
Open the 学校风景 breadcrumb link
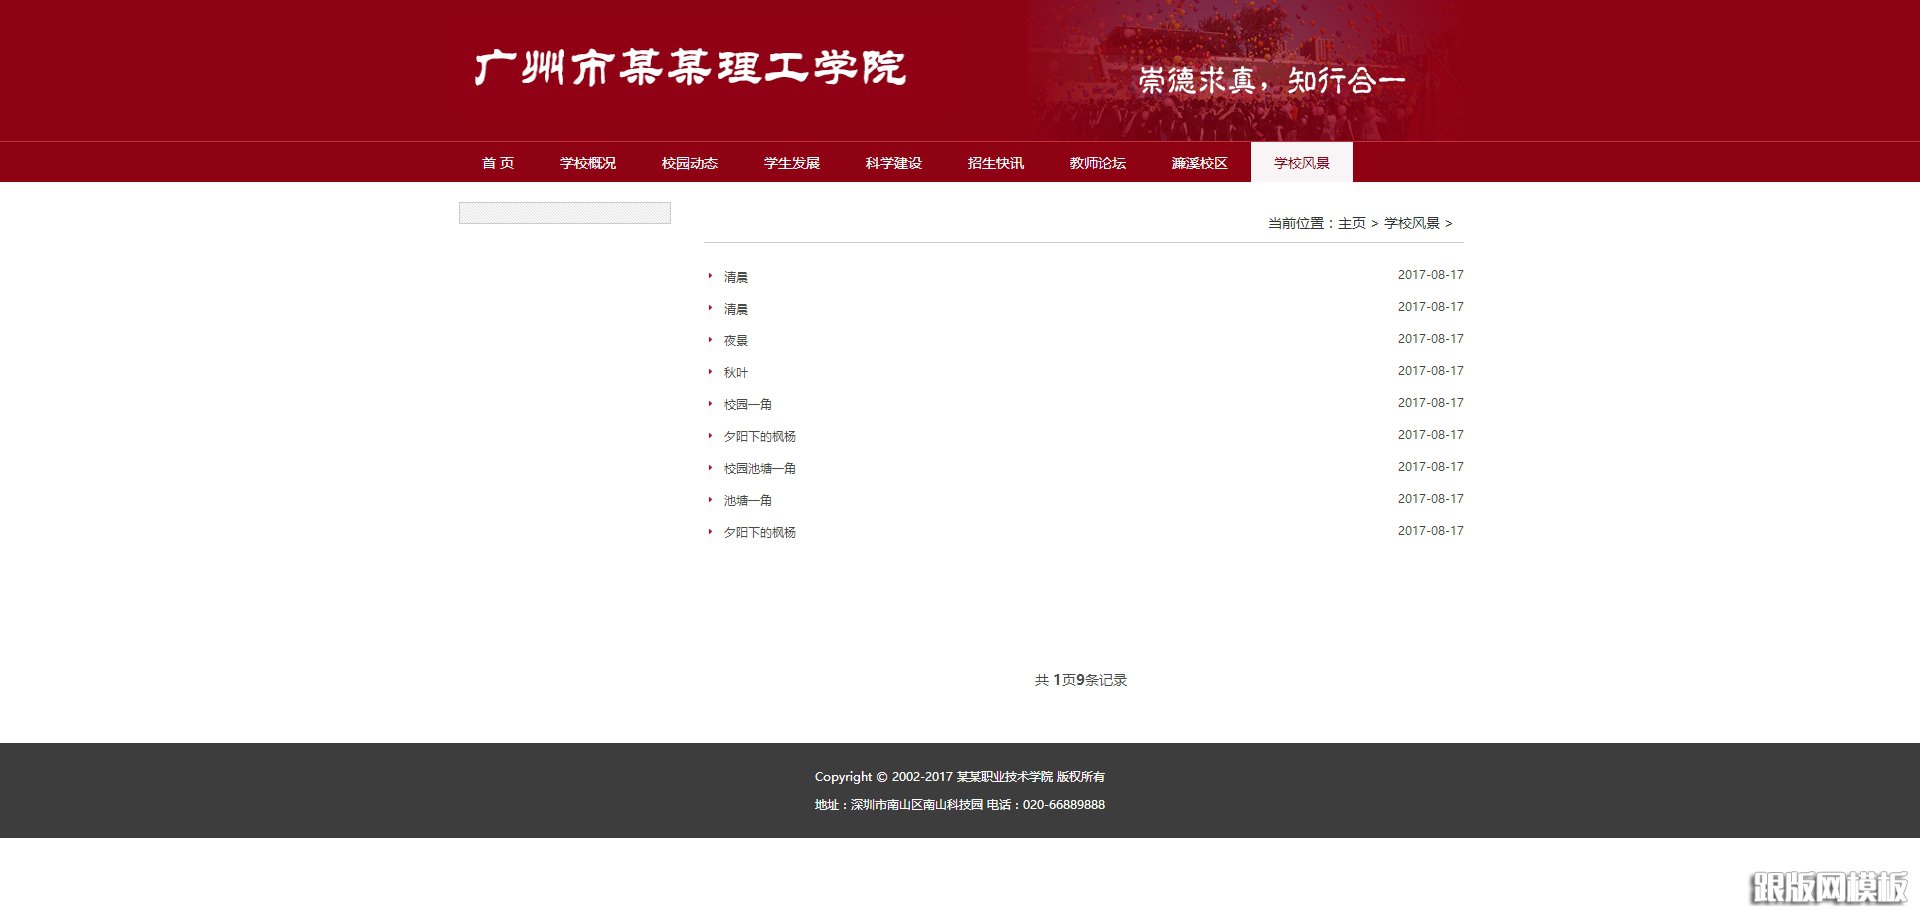[1412, 223]
